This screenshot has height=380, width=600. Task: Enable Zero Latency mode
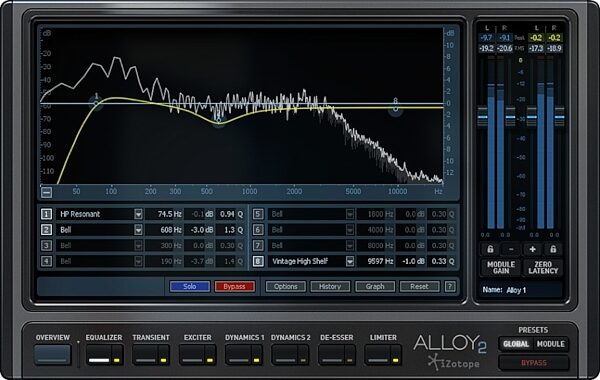[543, 267]
